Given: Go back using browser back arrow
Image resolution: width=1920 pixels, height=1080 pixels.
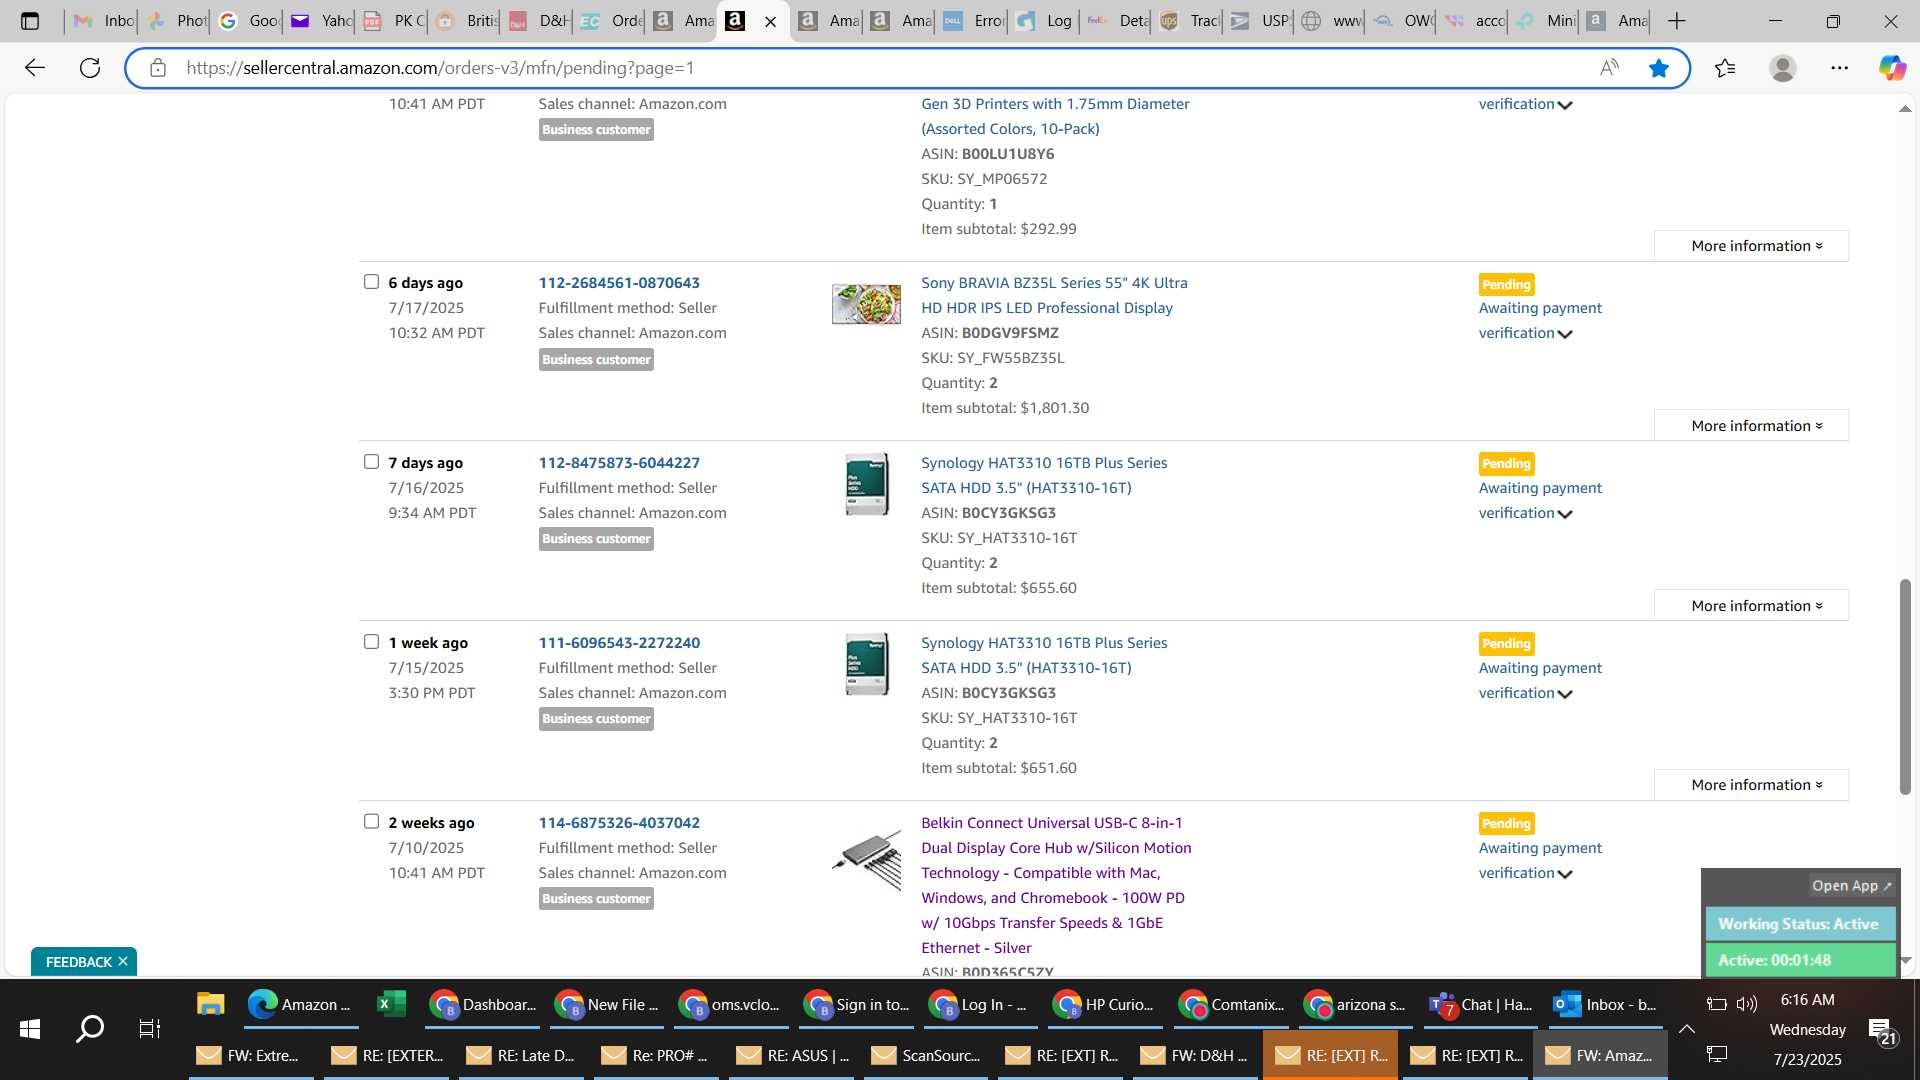Looking at the screenshot, I should [x=35, y=68].
